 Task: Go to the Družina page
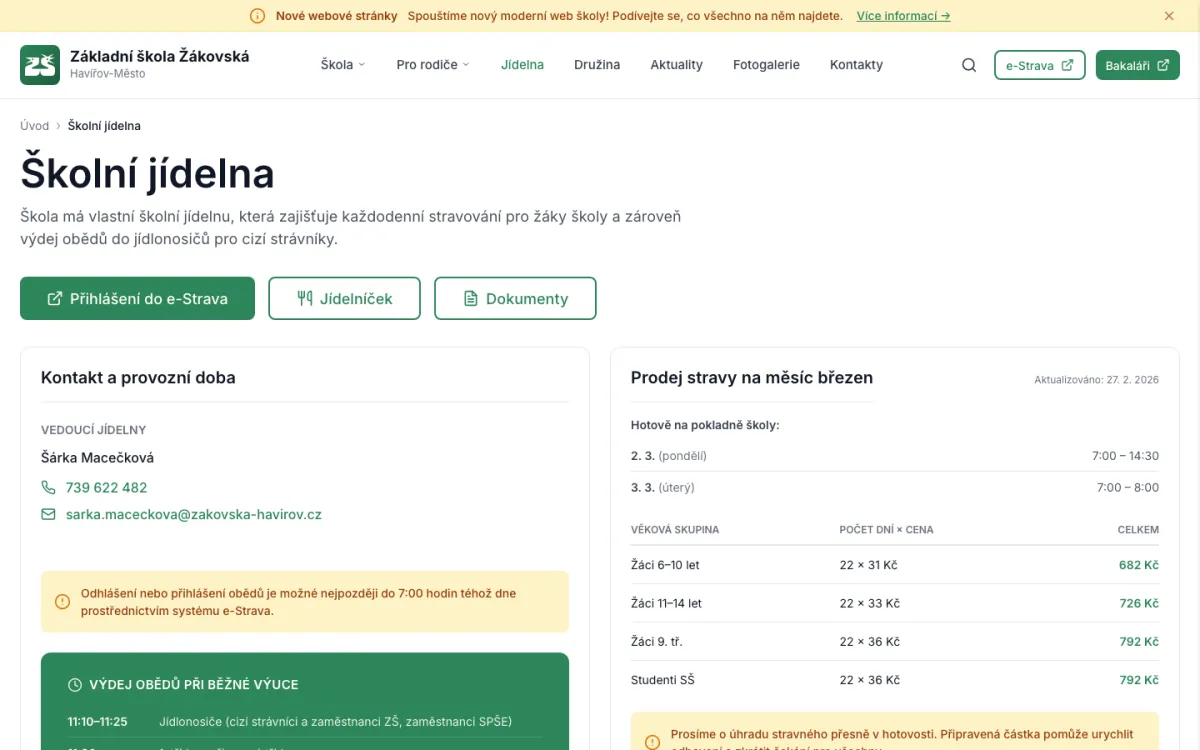click(x=597, y=65)
